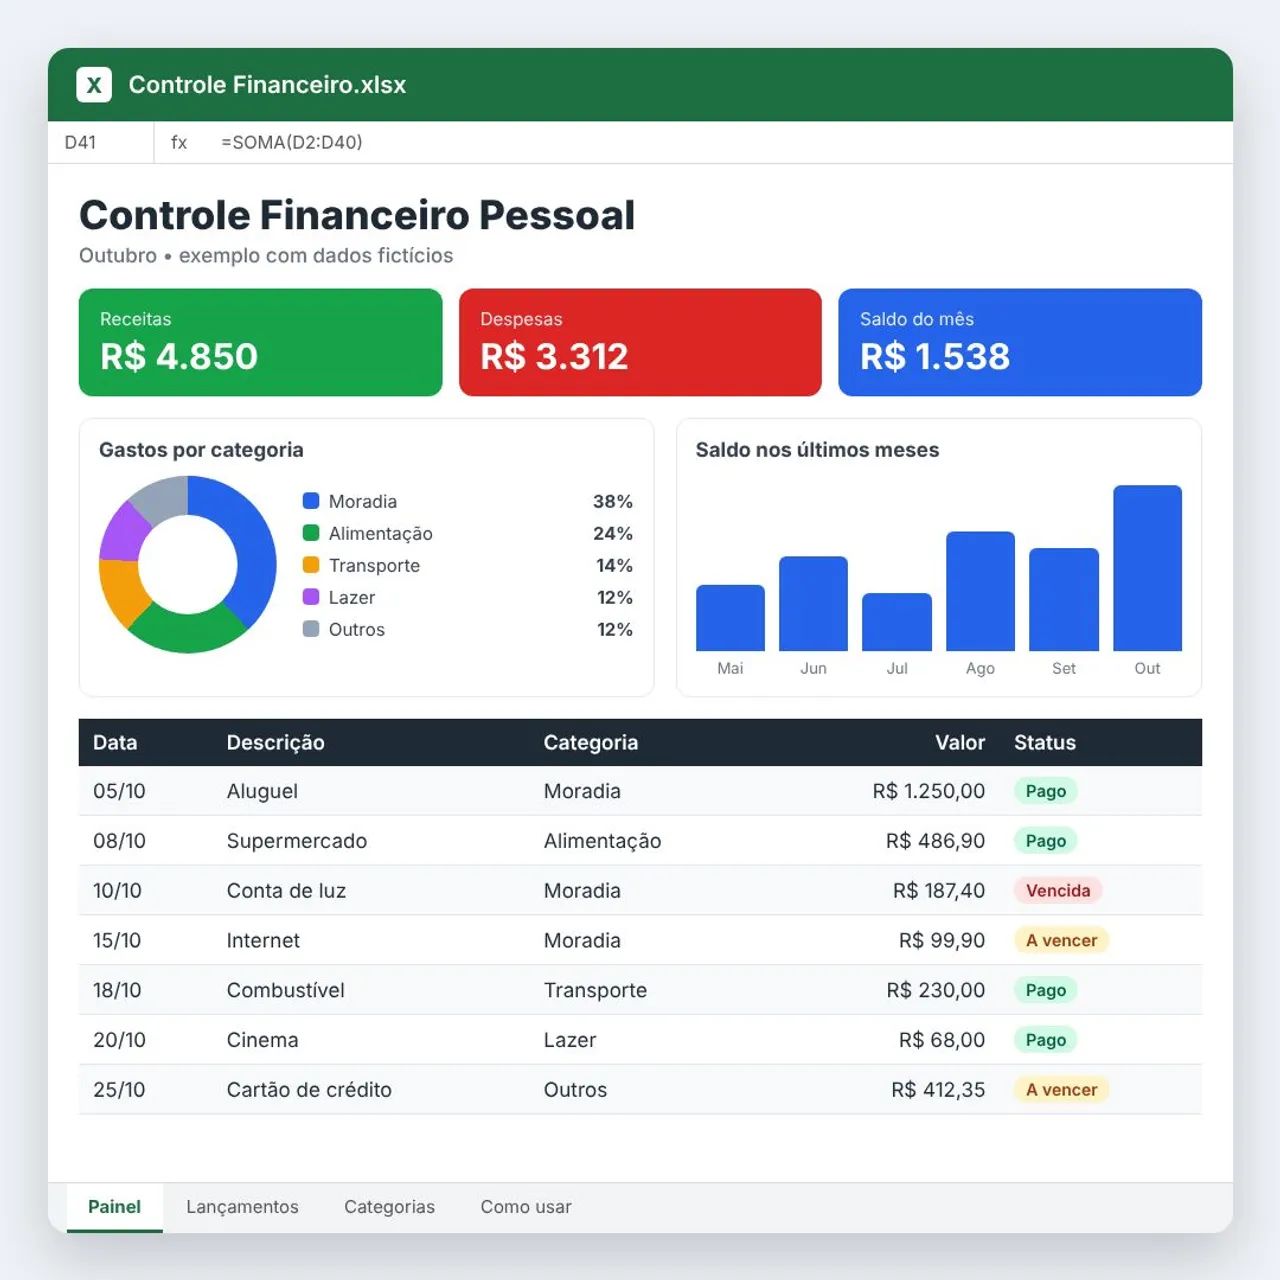Click the Vencida badge for Conta de luz

1058,891
